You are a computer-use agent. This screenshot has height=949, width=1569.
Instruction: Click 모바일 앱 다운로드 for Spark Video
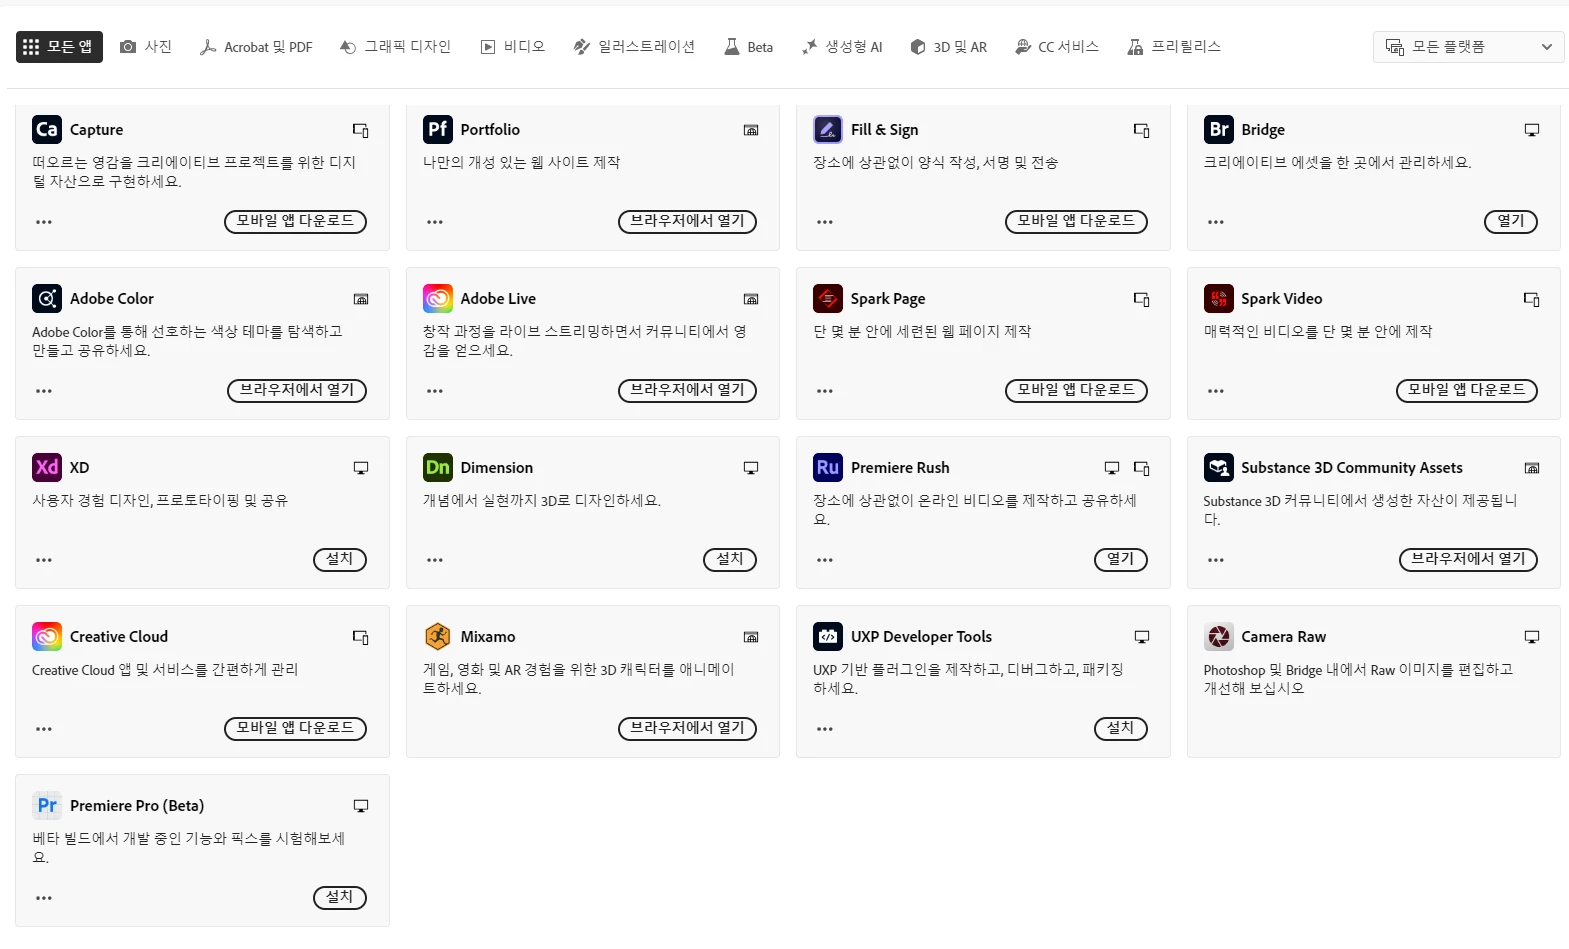click(x=1467, y=391)
